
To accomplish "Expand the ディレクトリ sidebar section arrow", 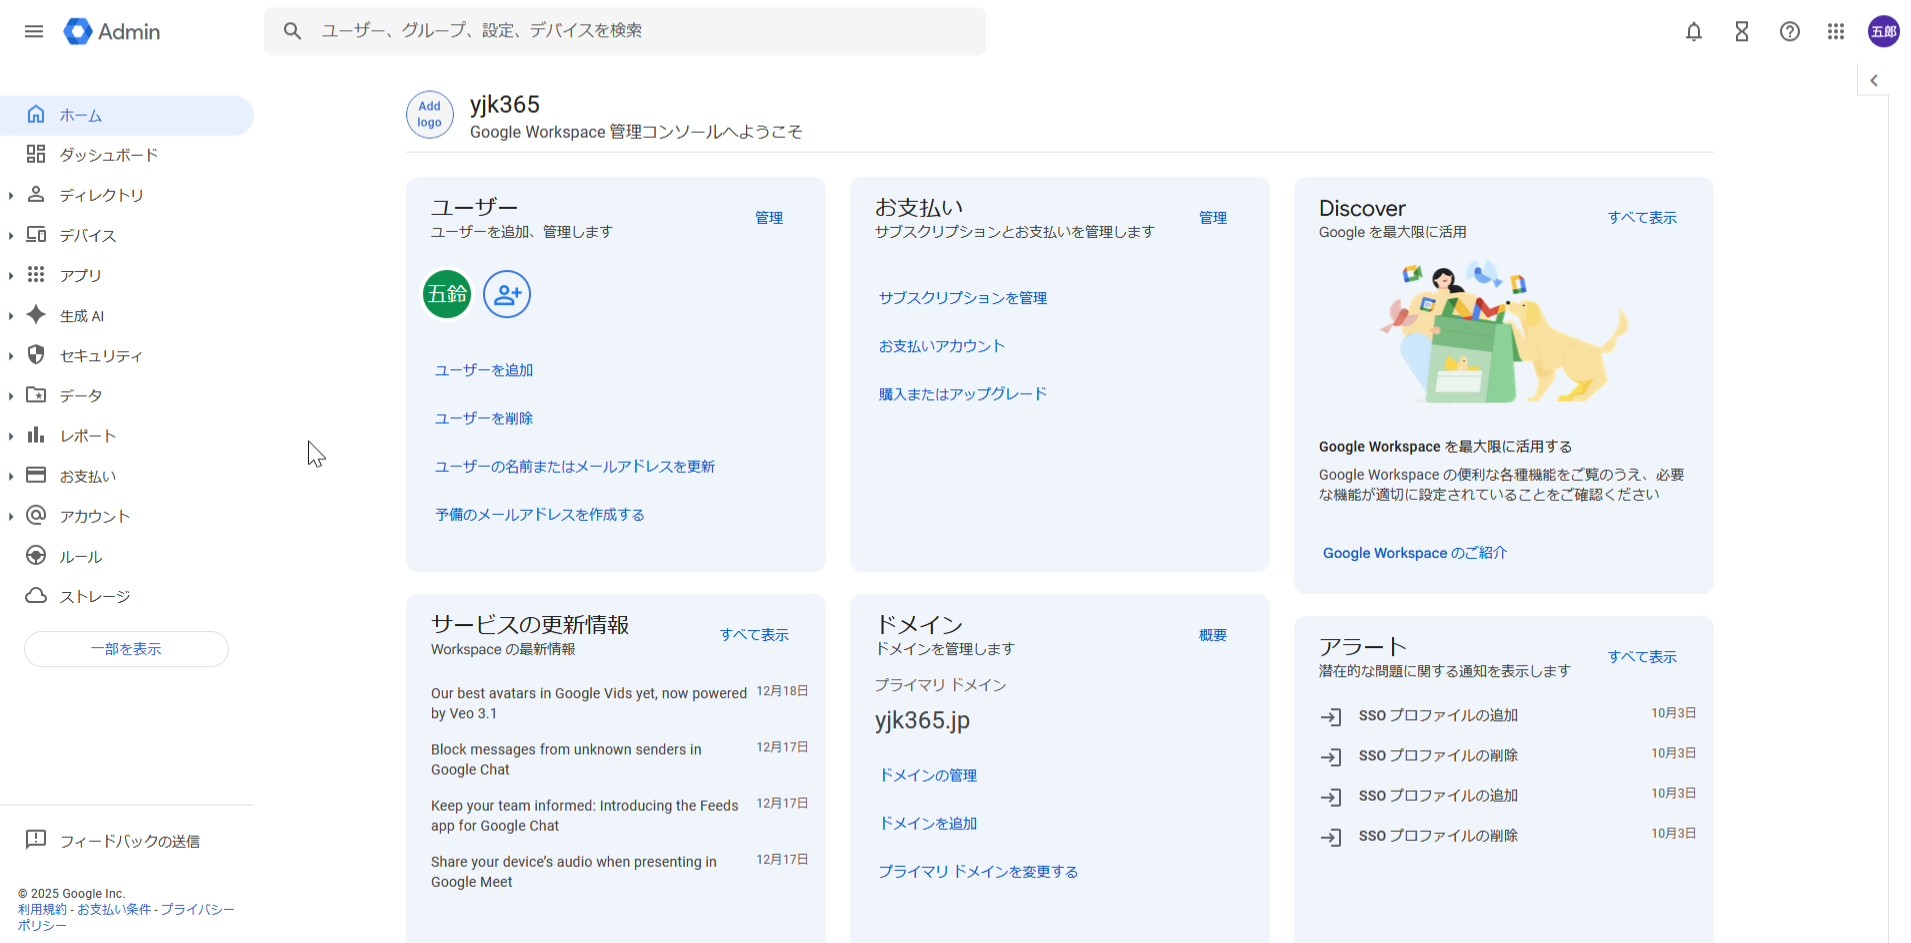I will coord(11,196).
